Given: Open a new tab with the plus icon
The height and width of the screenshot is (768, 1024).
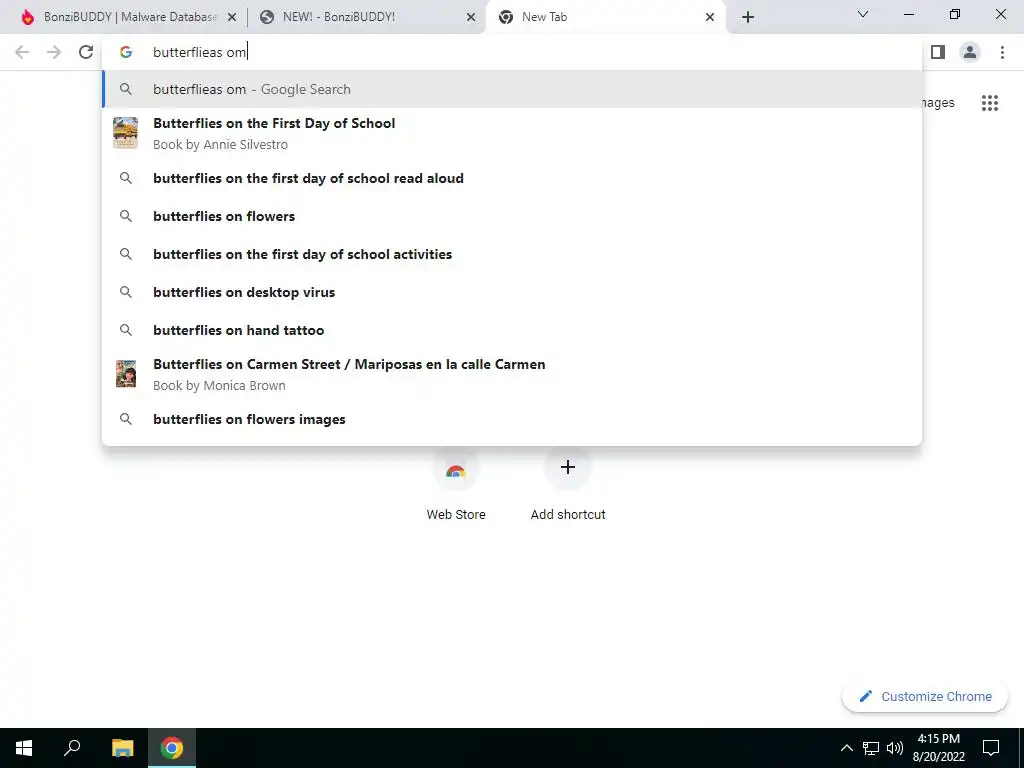Looking at the screenshot, I should pyautogui.click(x=748, y=17).
